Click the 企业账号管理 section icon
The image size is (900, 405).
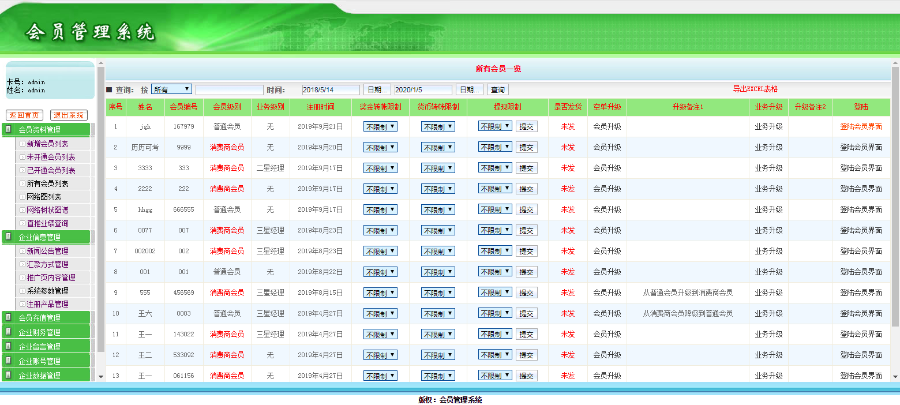point(9,361)
